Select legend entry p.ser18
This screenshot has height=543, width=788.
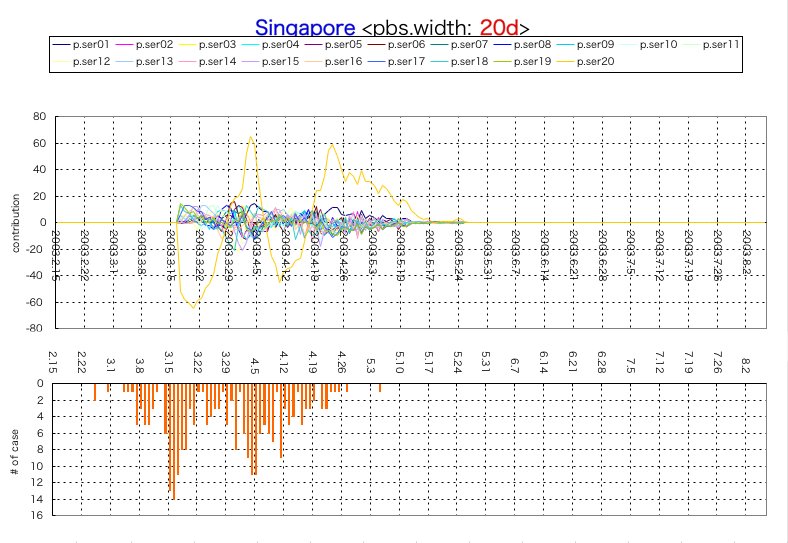point(459,61)
